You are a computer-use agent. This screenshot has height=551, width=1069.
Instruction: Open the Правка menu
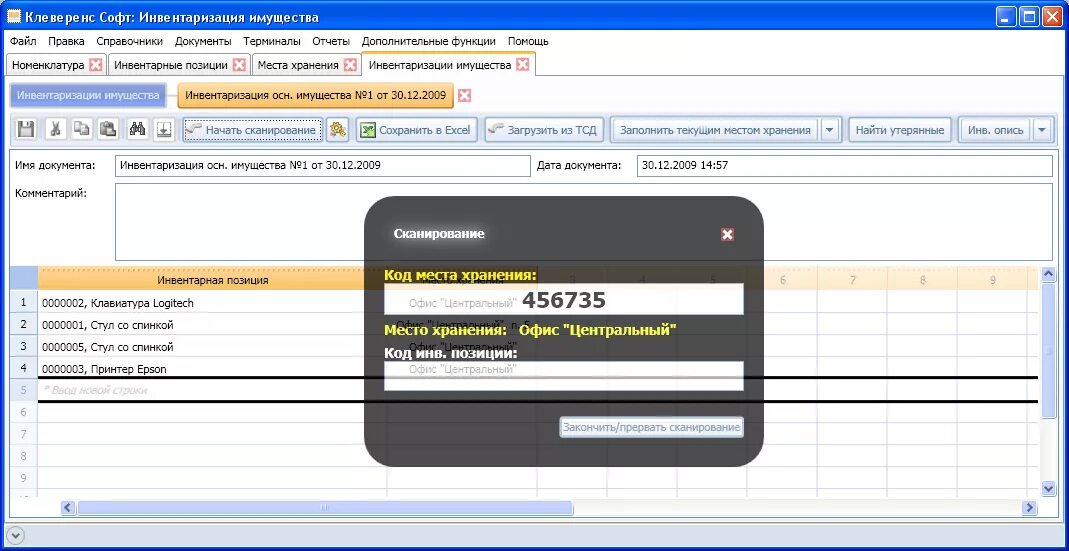point(66,41)
